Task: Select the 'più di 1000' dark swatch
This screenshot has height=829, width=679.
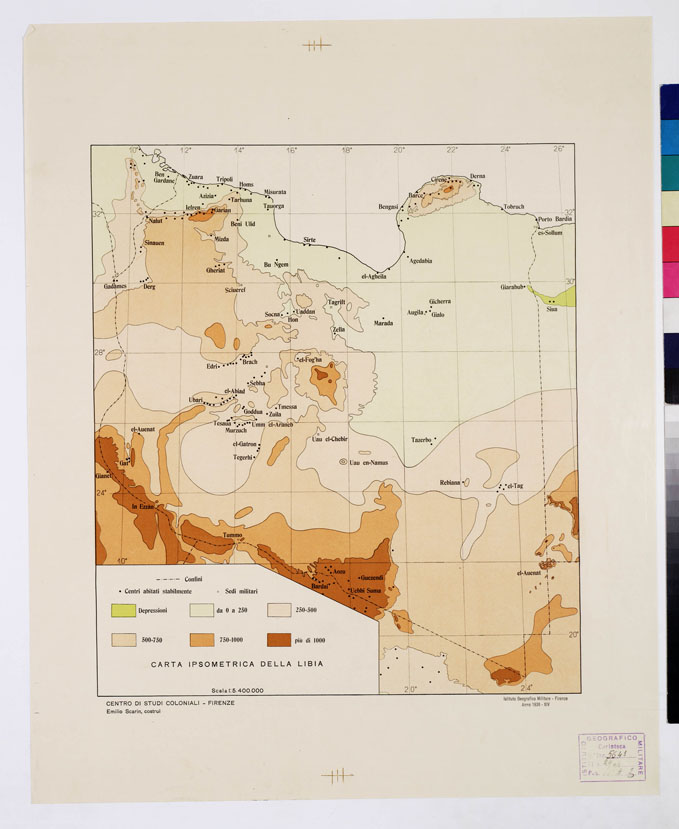Action: (x=279, y=639)
